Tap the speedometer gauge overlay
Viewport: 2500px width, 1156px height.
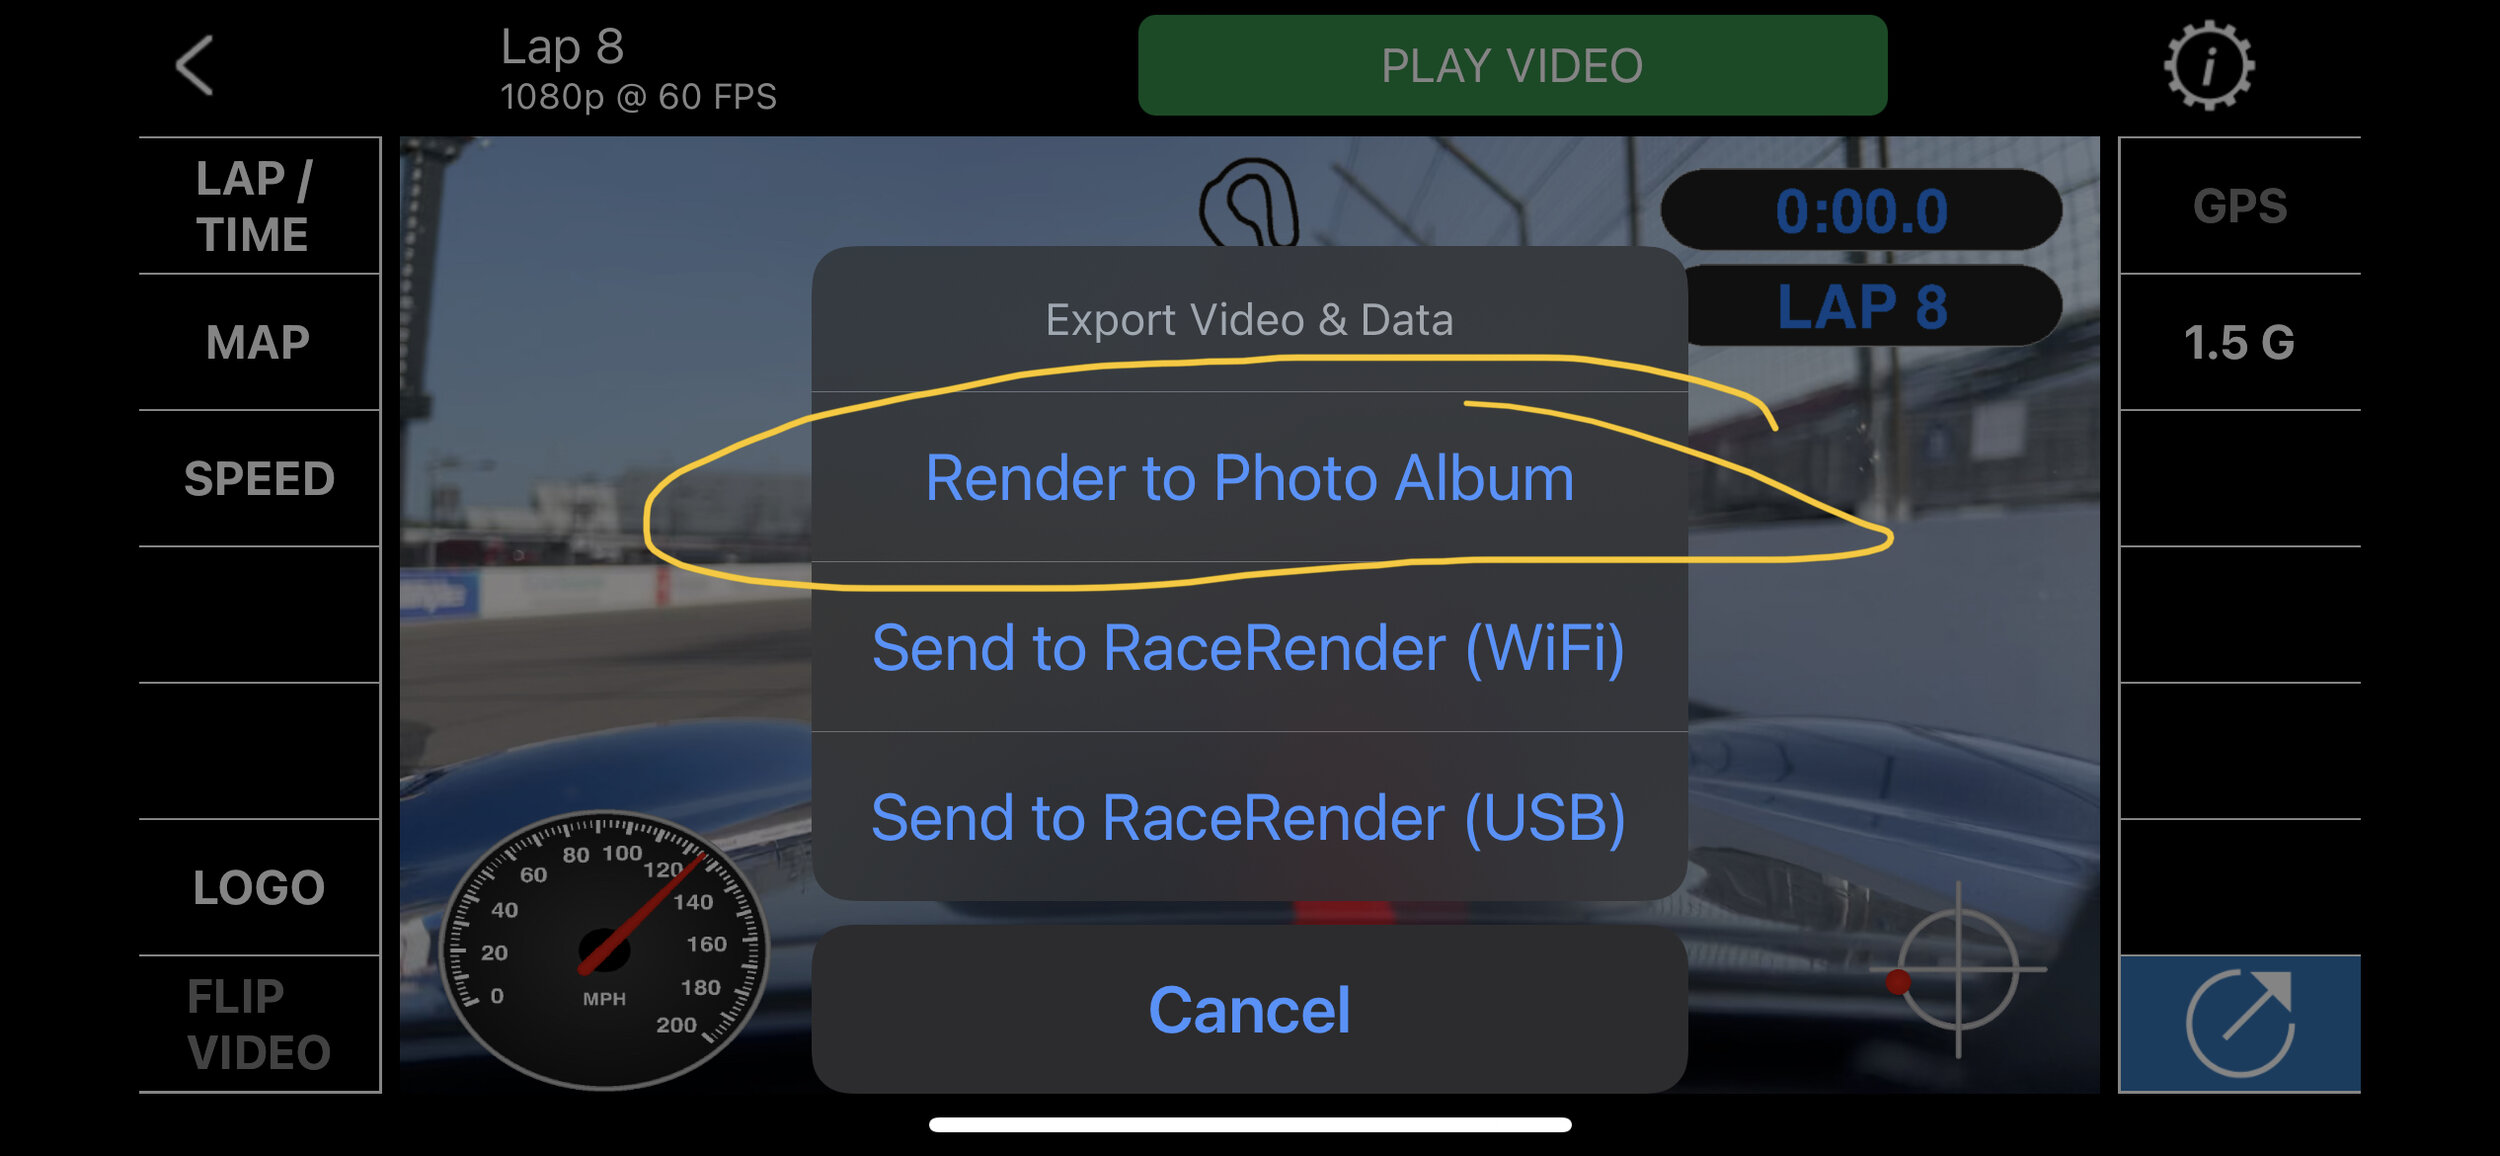point(604,949)
